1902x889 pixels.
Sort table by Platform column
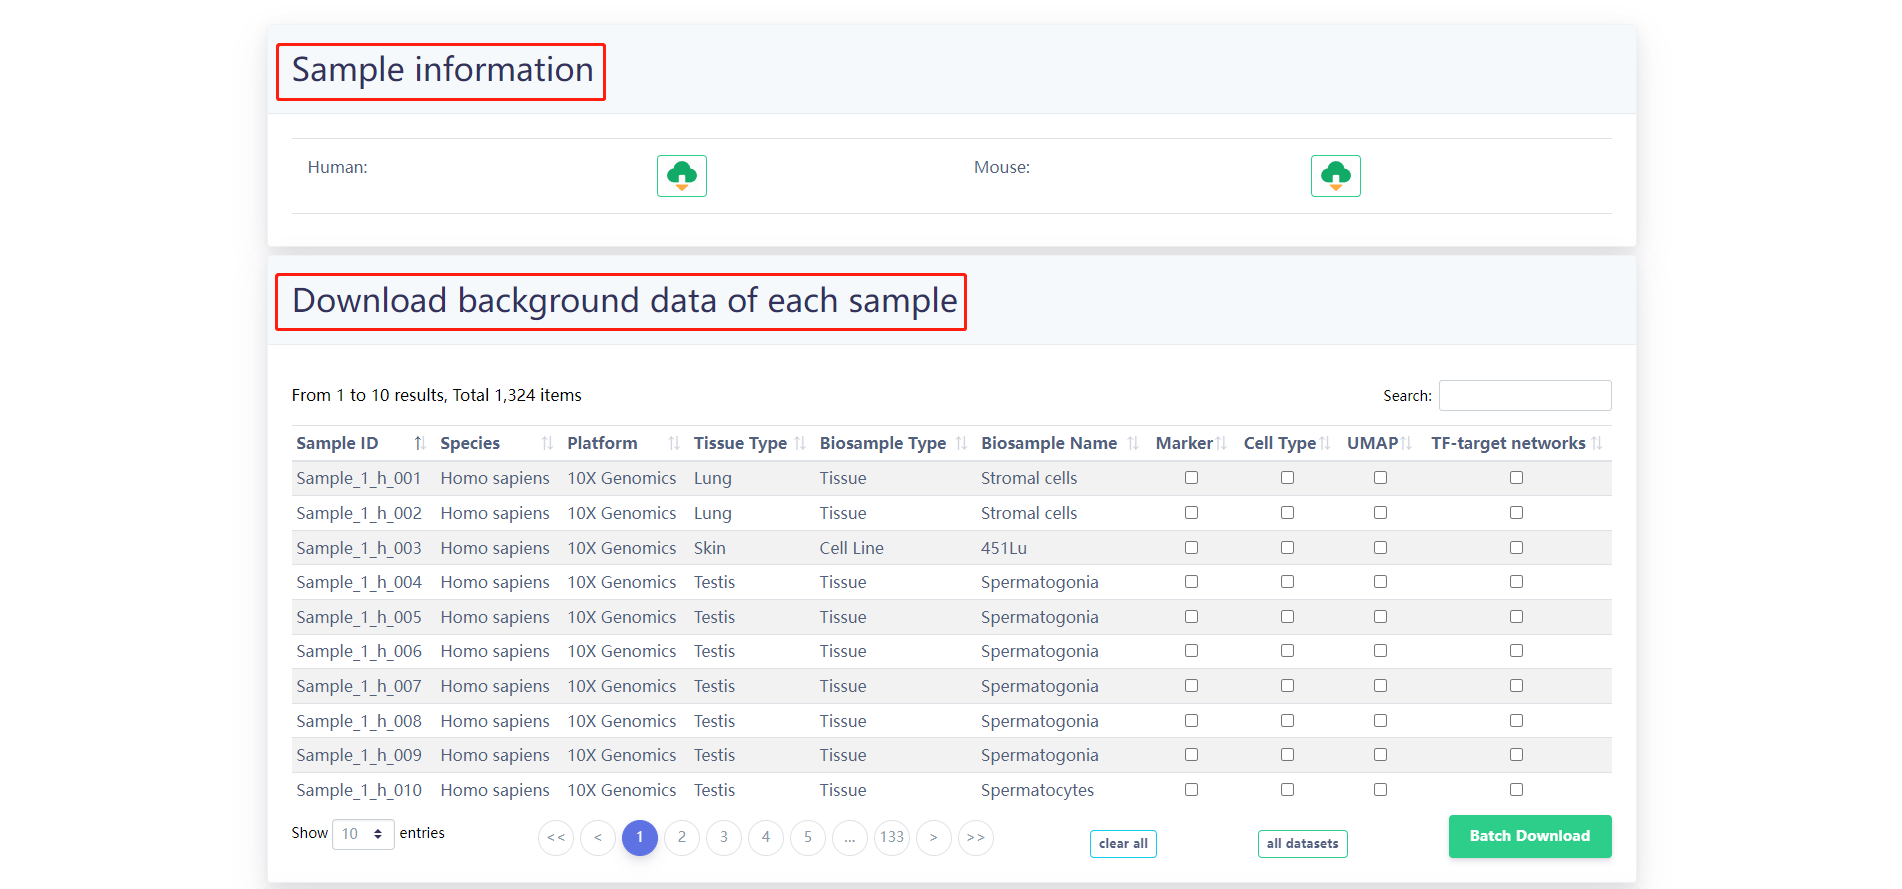(624, 443)
